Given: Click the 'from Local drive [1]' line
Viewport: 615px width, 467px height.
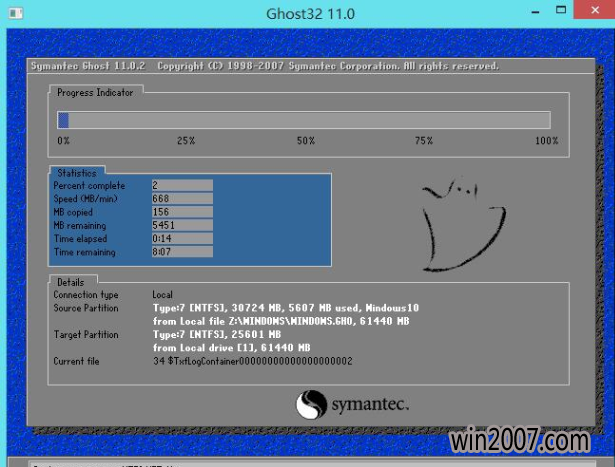Looking at the screenshot, I should (x=231, y=348).
